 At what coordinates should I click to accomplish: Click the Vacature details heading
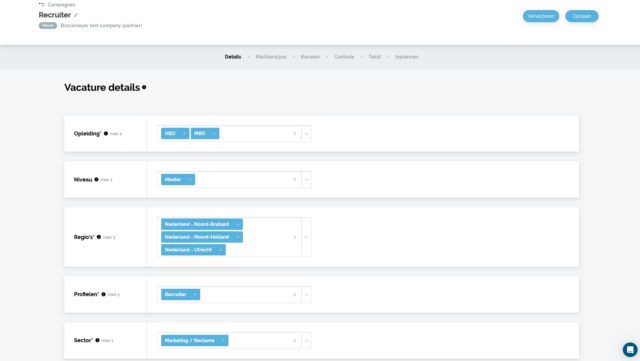(102, 87)
